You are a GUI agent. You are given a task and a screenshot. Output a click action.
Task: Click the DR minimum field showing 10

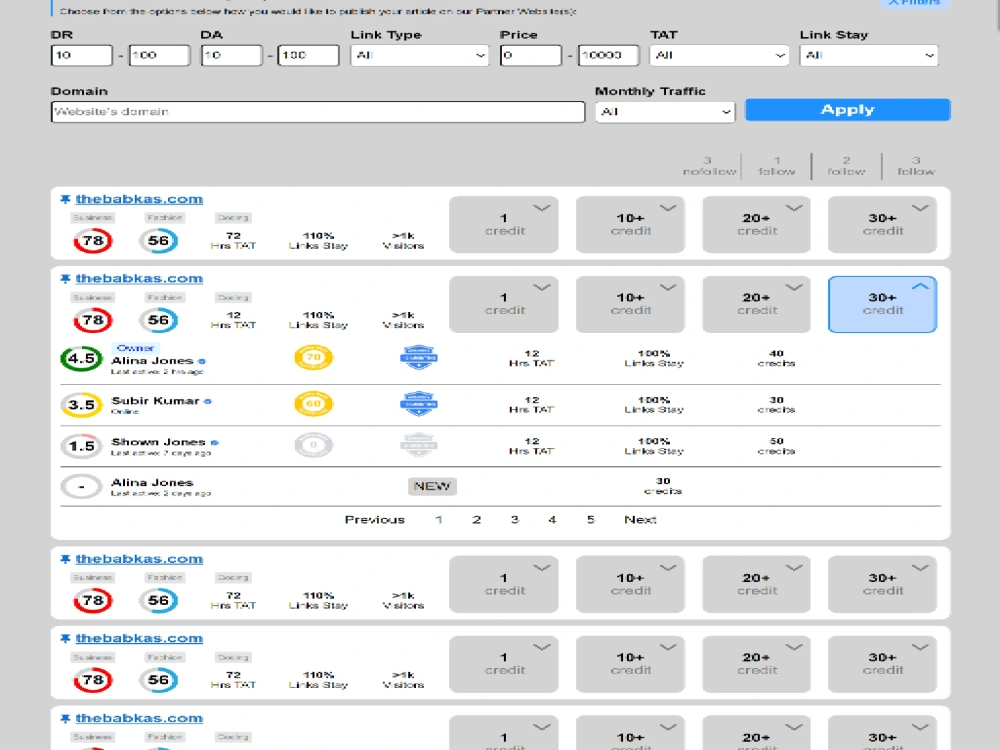82,55
